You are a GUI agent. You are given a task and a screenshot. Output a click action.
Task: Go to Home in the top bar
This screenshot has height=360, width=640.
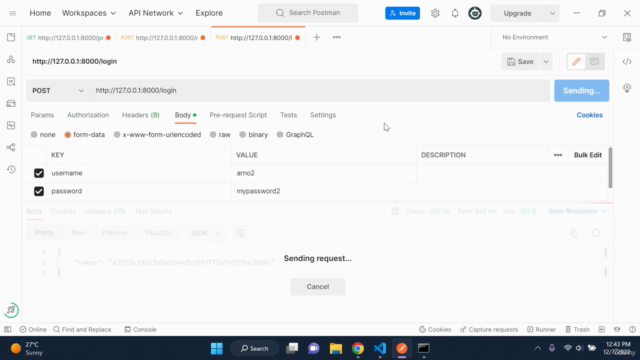[40, 13]
